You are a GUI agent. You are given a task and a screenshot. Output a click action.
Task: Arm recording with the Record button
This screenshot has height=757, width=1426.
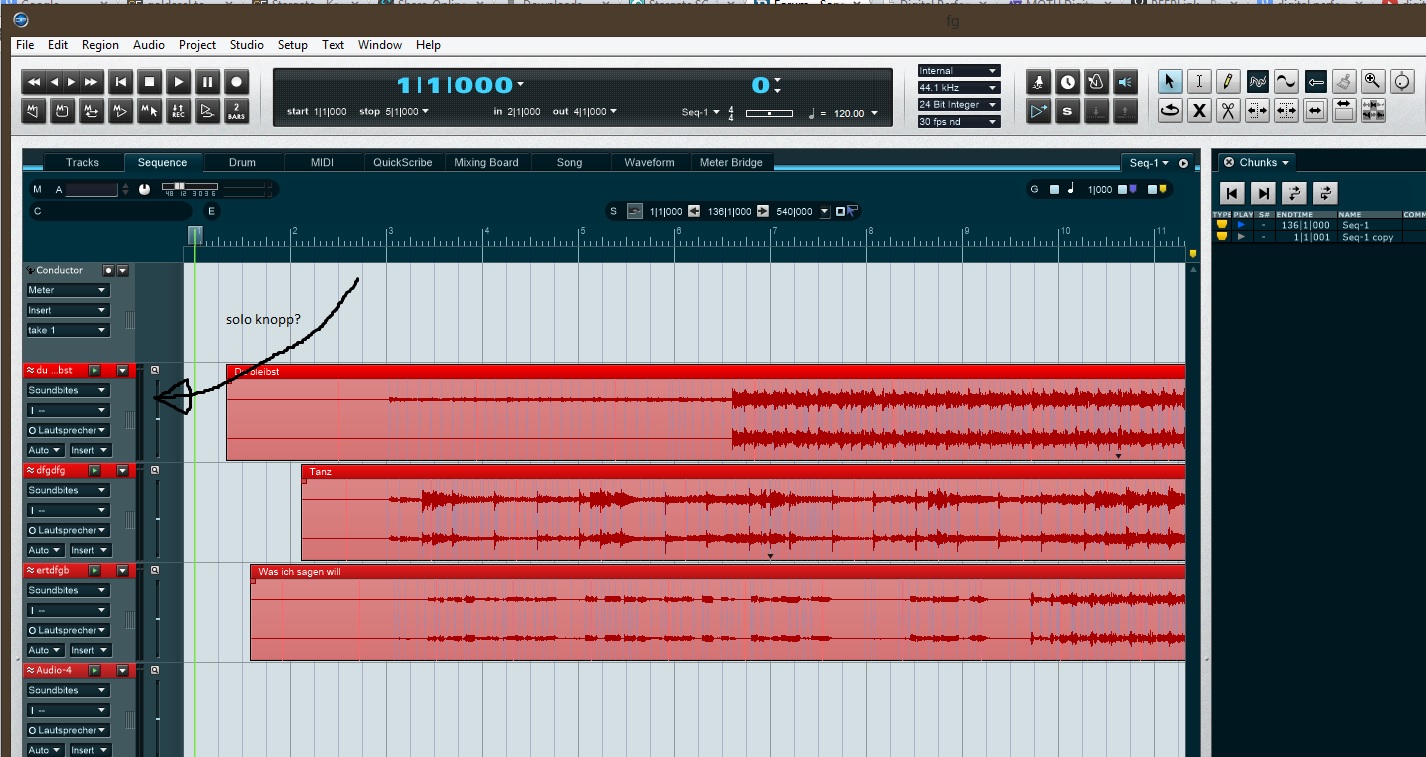(x=236, y=82)
